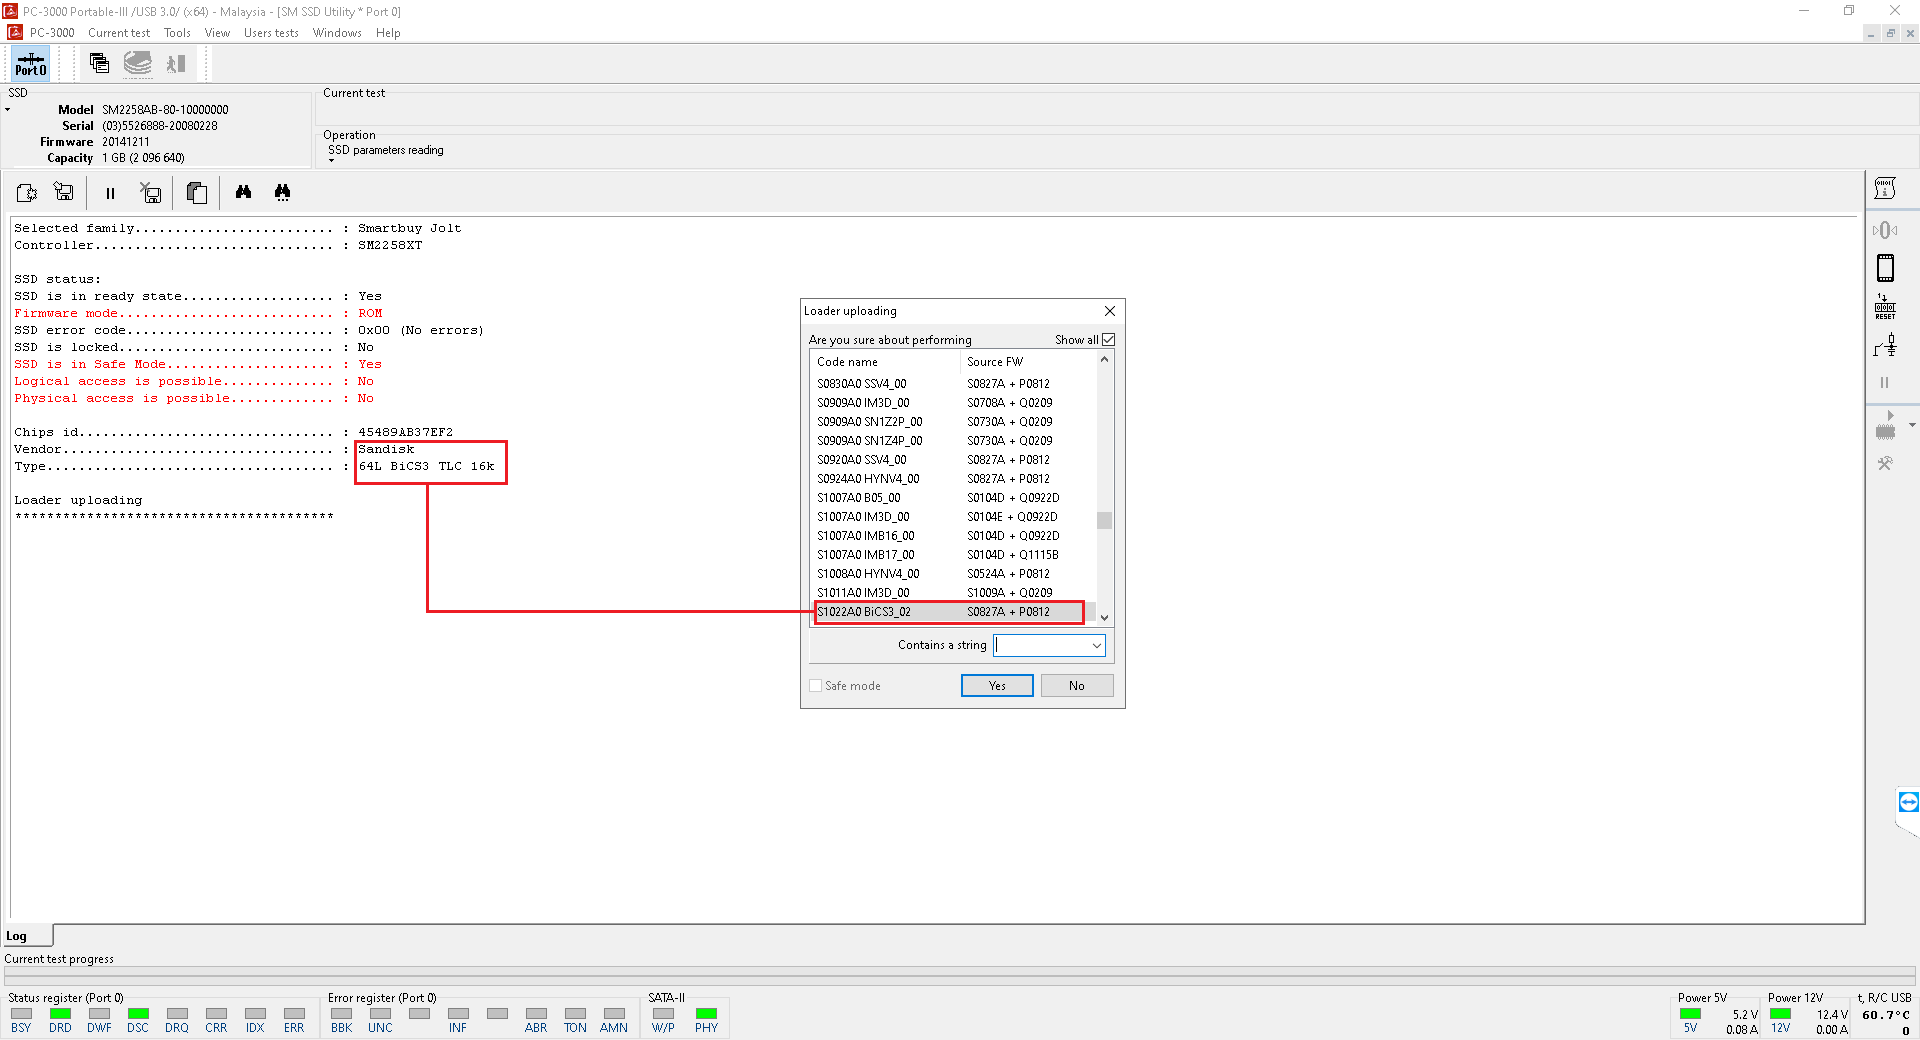Uncheck the Show all checkbox
The height and width of the screenshot is (1040, 1920).
[1108, 340]
